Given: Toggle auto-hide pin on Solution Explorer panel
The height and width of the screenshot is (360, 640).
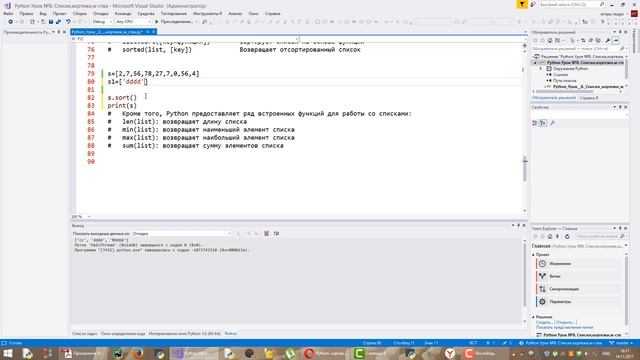Looking at the screenshot, I should coord(620,32).
